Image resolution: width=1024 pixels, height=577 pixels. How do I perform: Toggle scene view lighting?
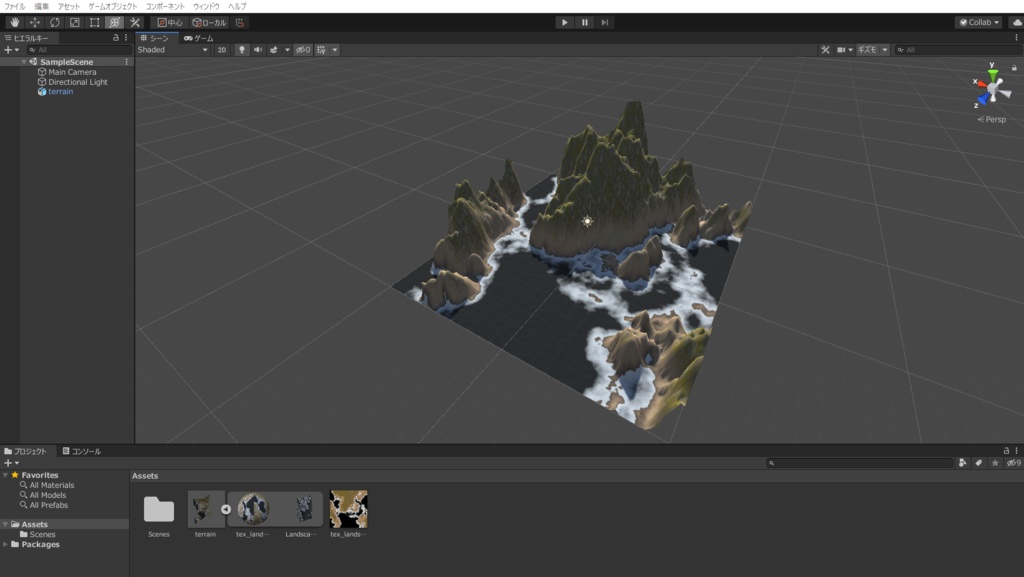point(242,48)
